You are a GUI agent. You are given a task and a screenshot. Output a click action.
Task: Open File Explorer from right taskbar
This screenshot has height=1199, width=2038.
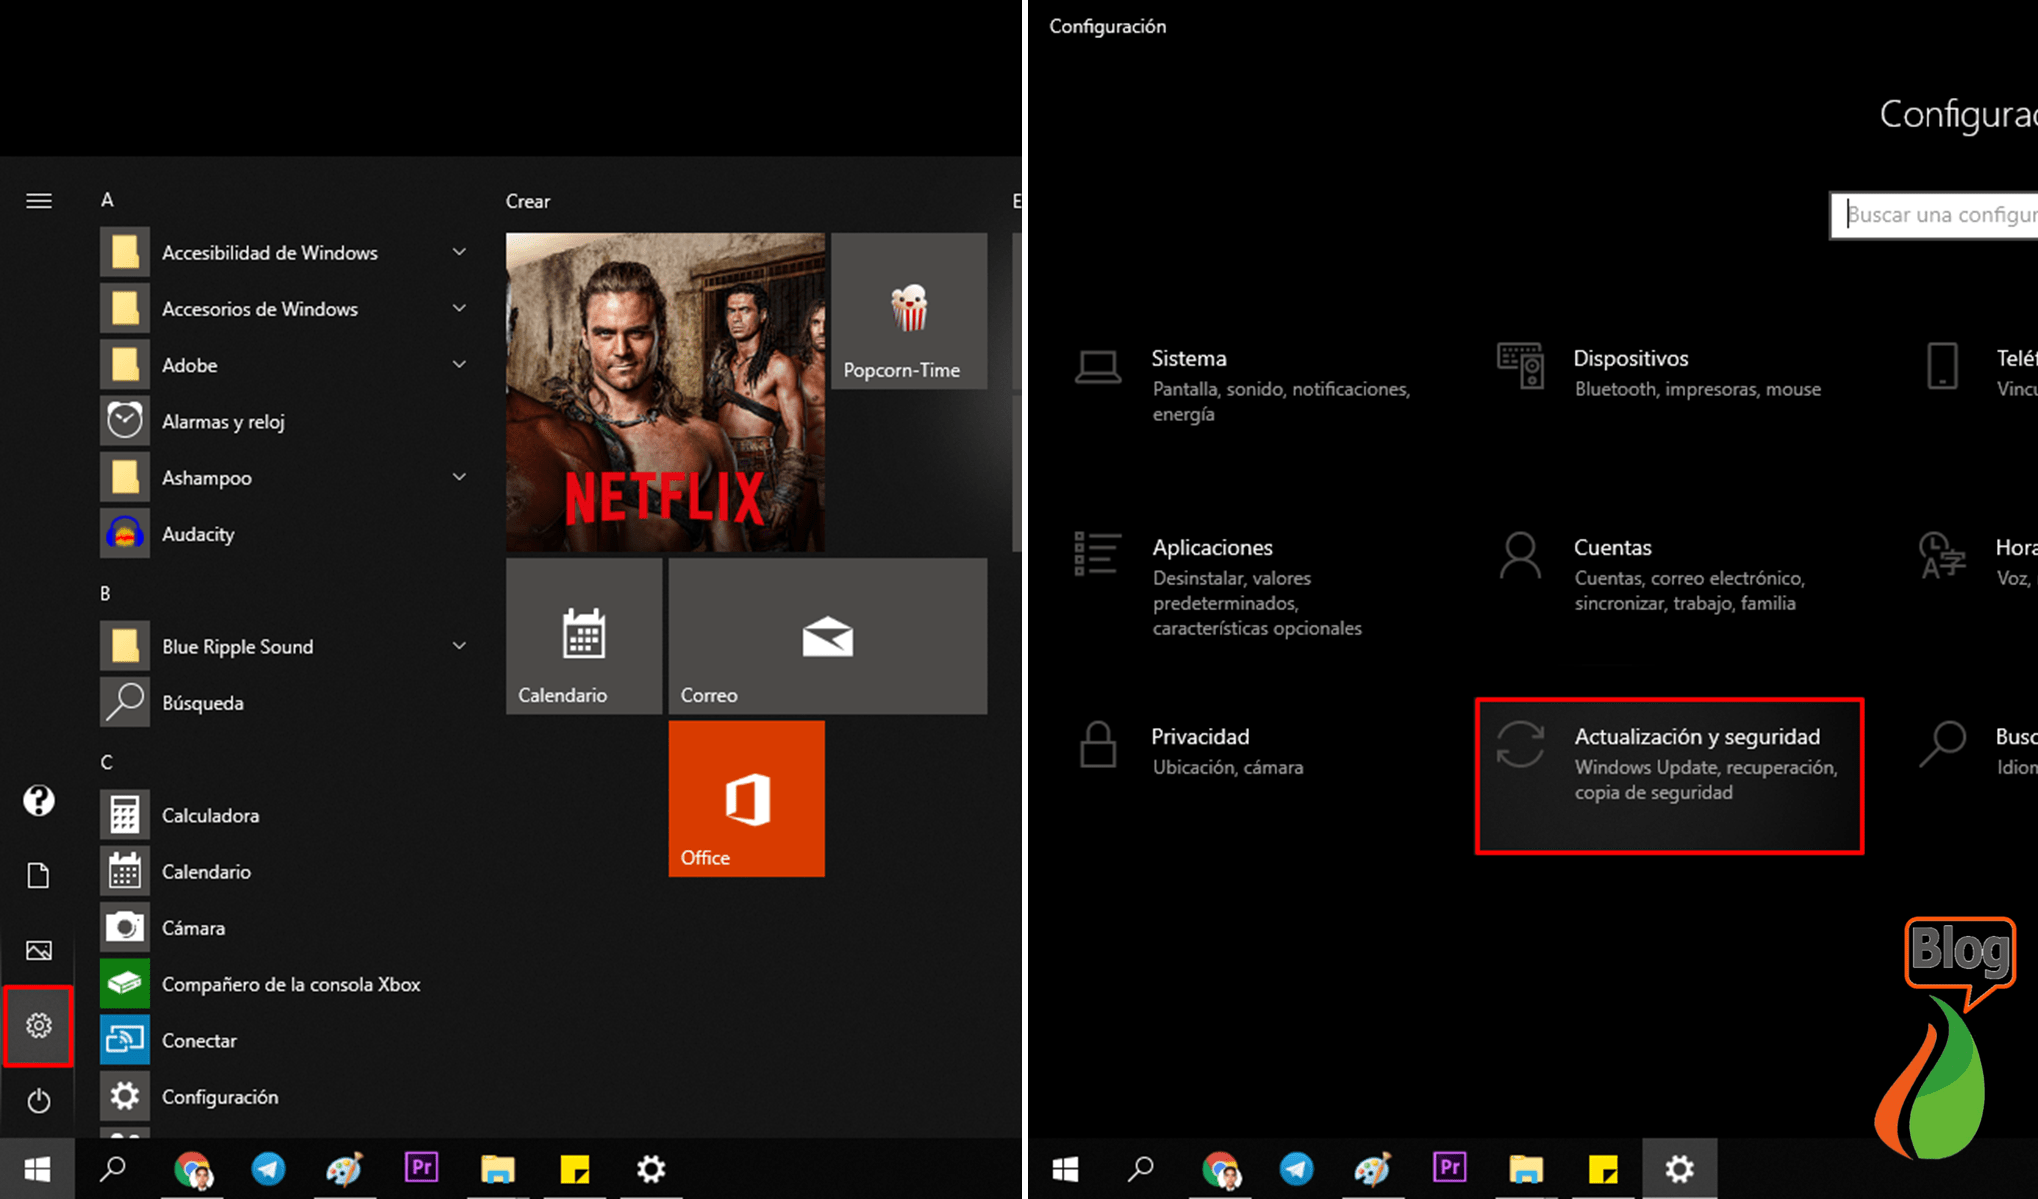coord(1526,1168)
